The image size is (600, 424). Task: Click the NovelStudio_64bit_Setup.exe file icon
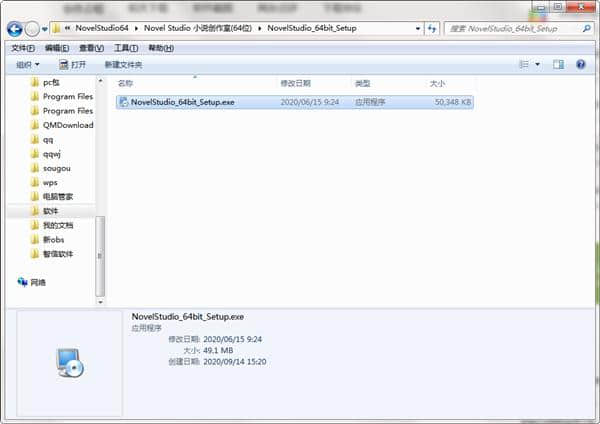tap(124, 102)
